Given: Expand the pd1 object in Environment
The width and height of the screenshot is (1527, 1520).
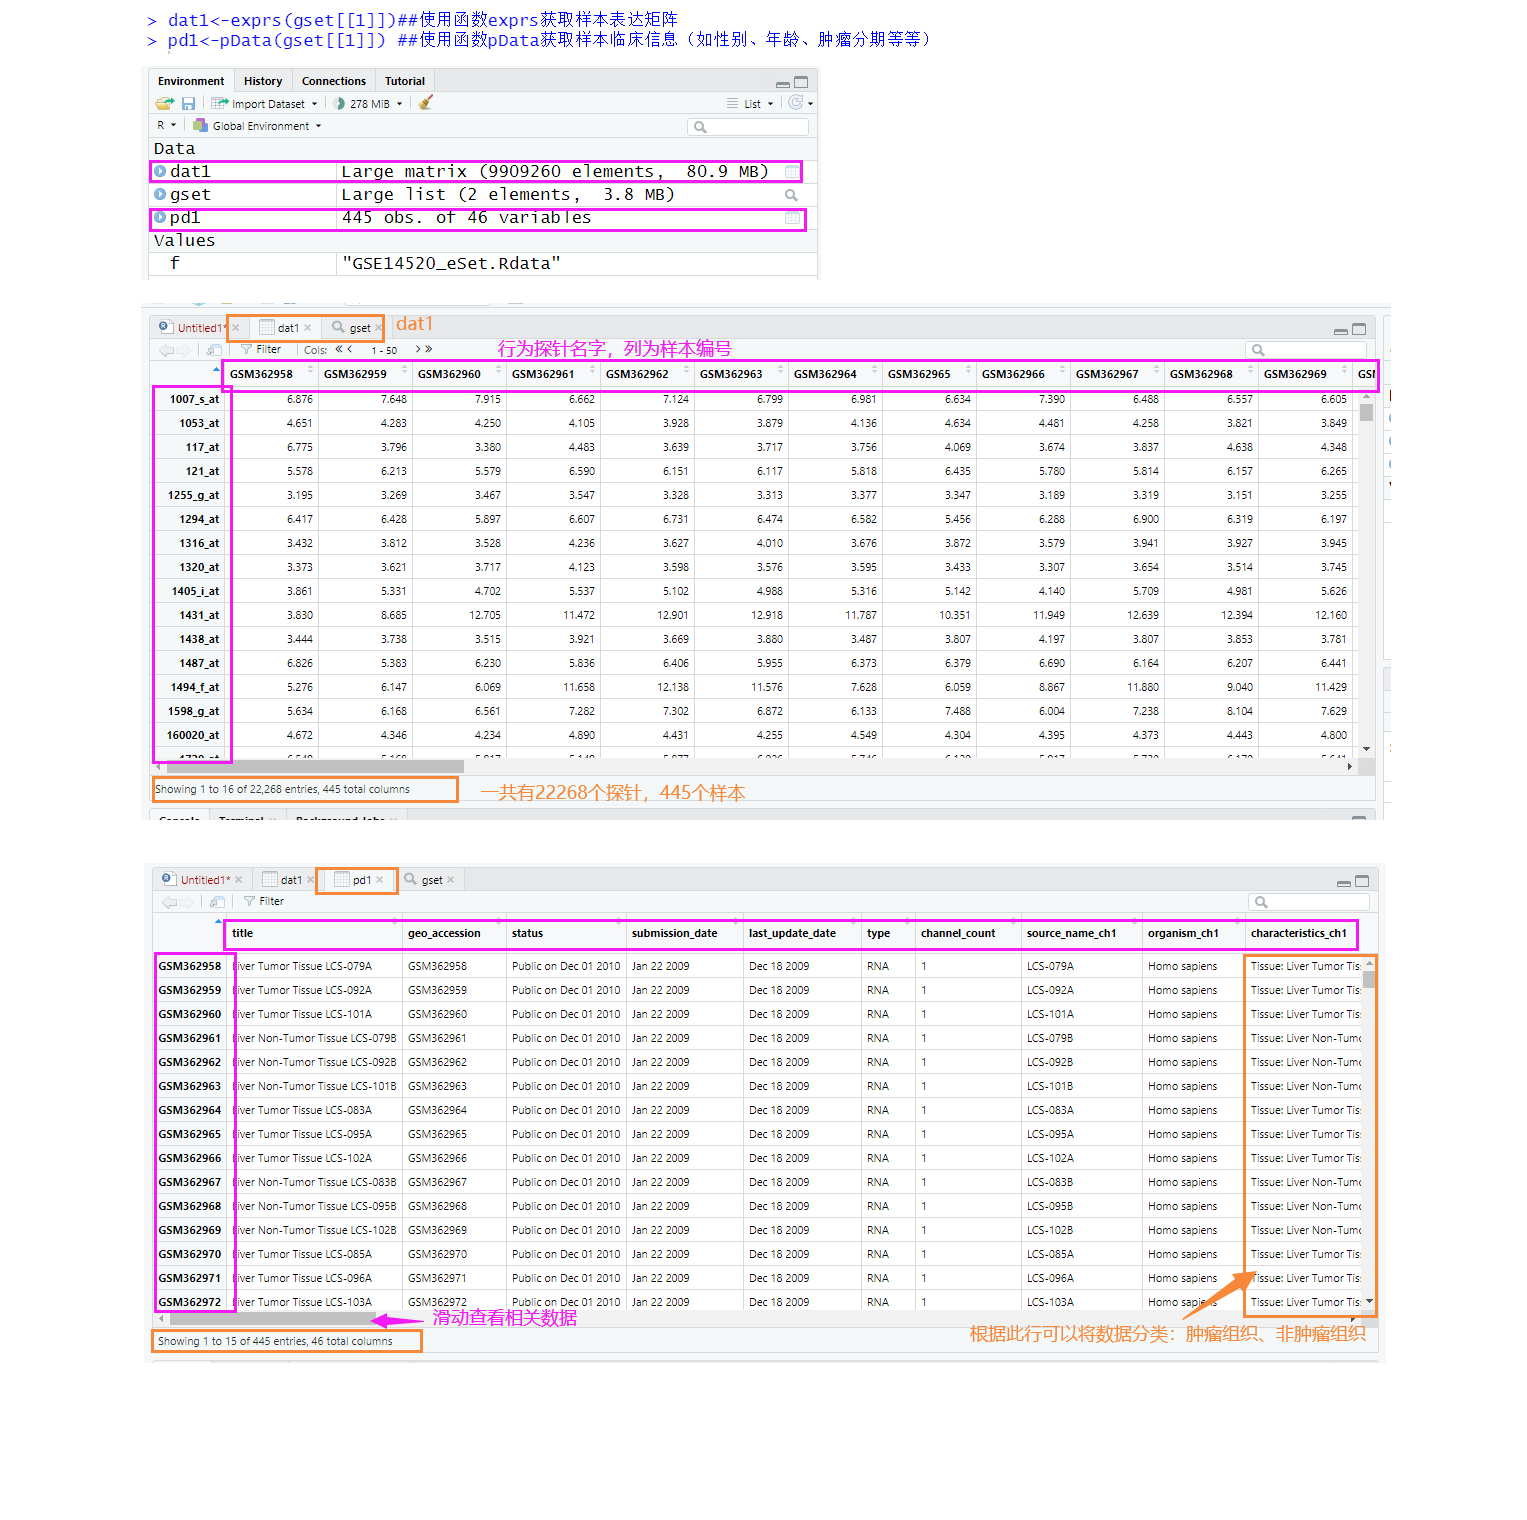Looking at the screenshot, I should [160, 217].
